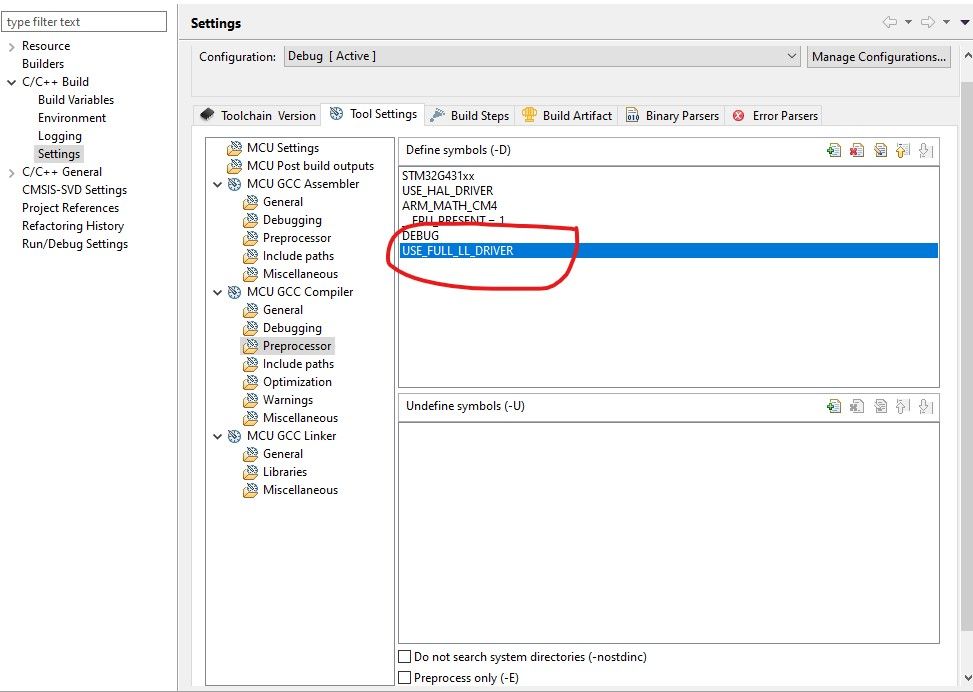Open Refactoring History page

point(73,226)
